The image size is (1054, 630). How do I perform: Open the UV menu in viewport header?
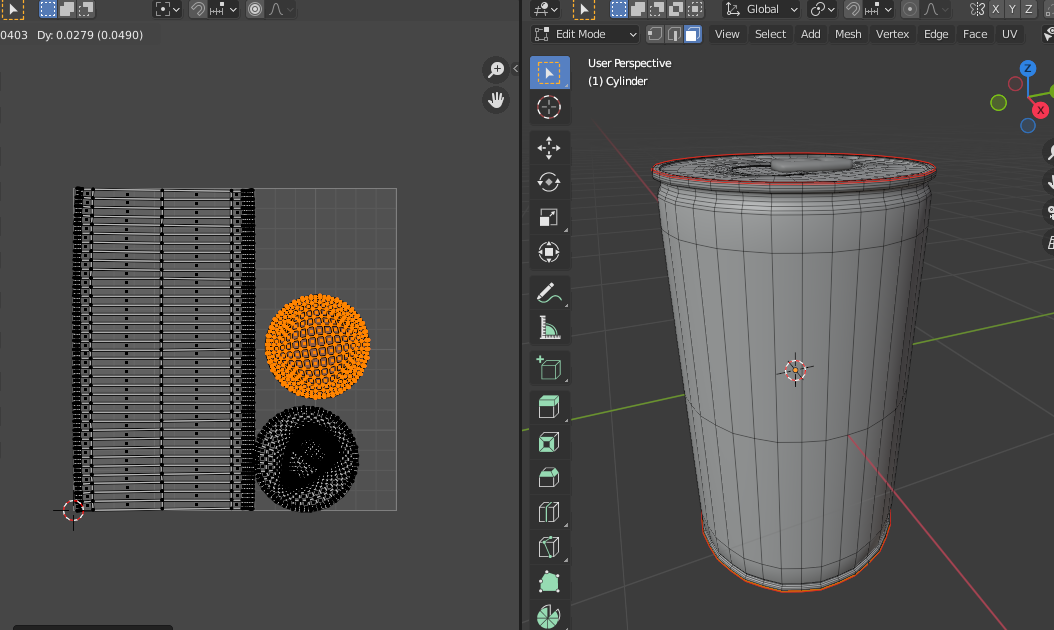pos(1010,34)
